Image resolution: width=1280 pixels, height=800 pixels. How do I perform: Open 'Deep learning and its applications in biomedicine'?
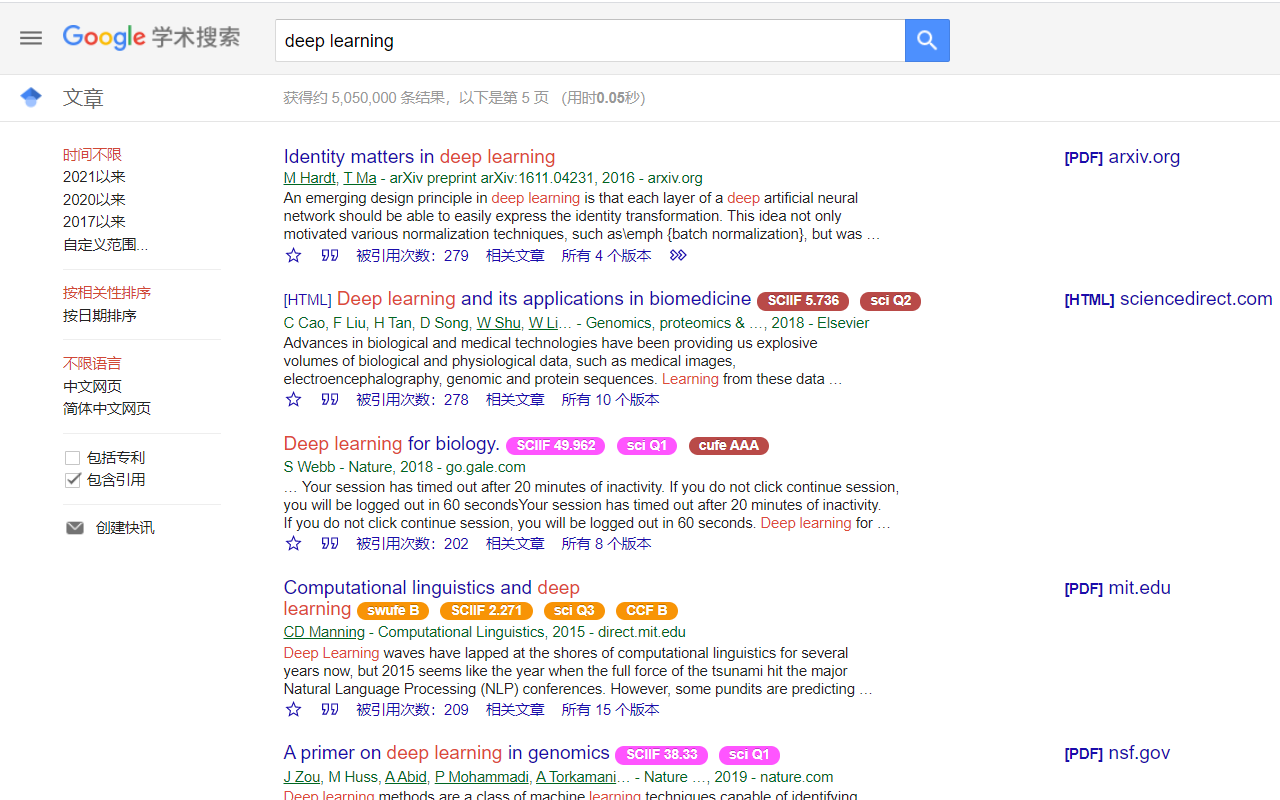pos(544,299)
